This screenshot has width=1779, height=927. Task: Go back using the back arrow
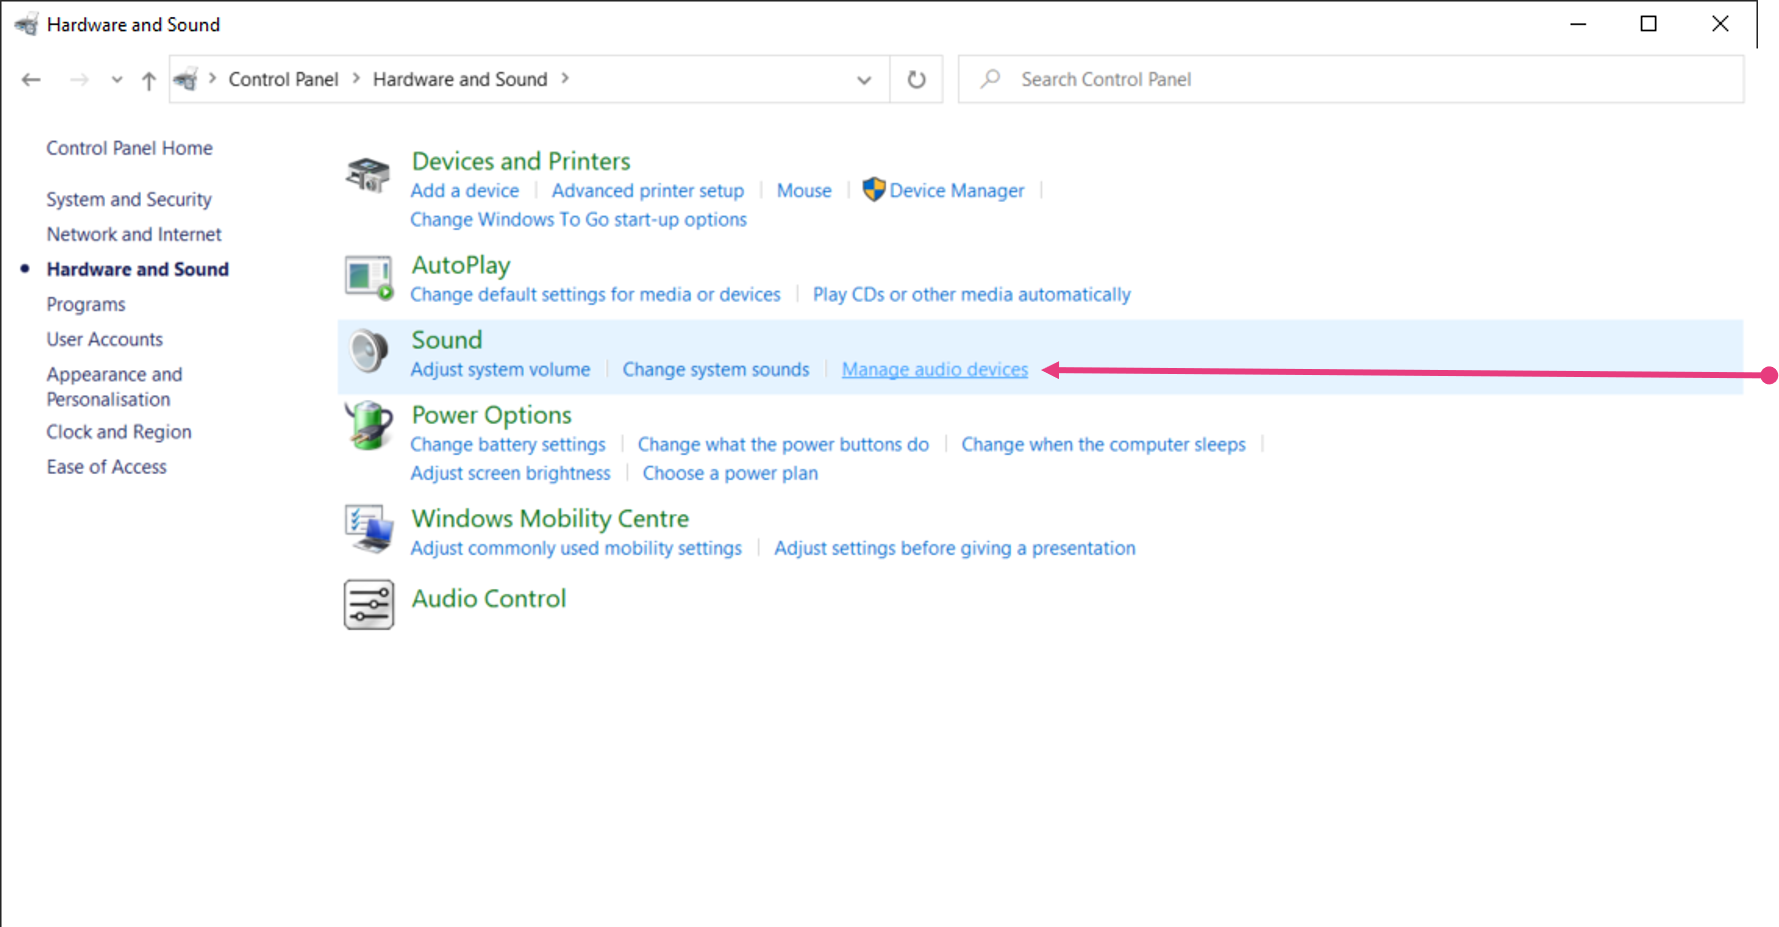tap(31, 80)
